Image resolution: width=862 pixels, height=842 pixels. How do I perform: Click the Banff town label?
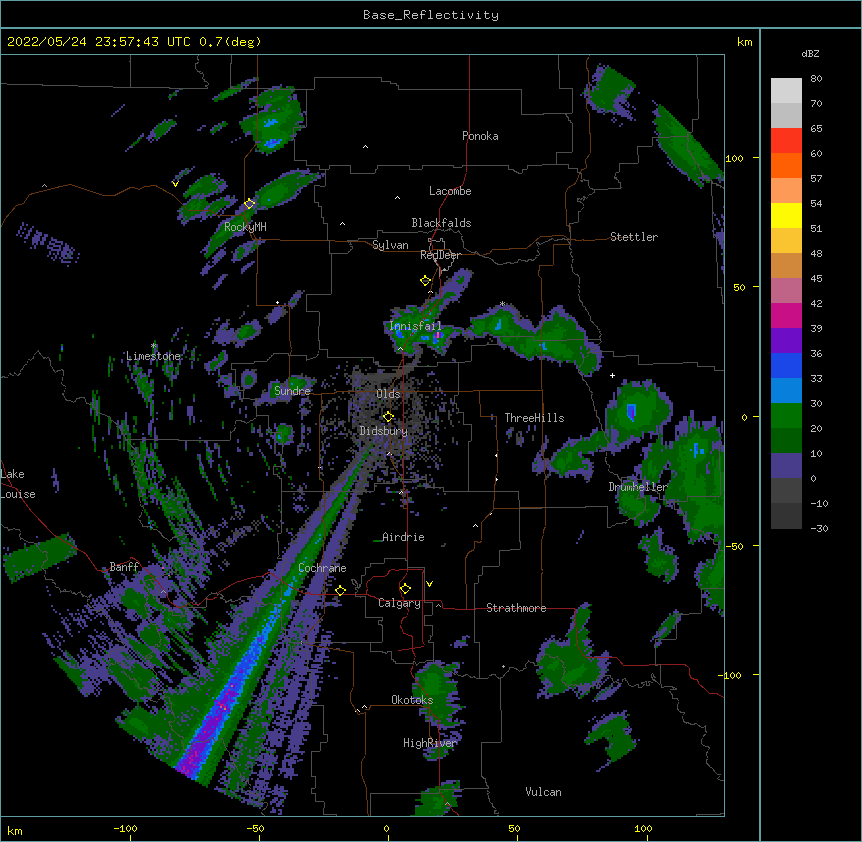124,567
